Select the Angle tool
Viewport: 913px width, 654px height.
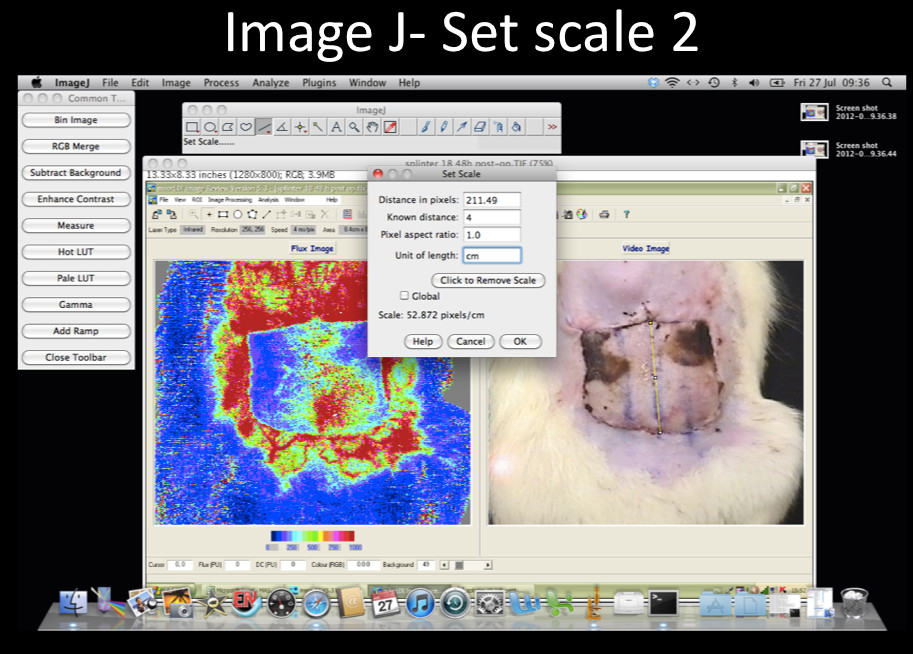[282, 127]
